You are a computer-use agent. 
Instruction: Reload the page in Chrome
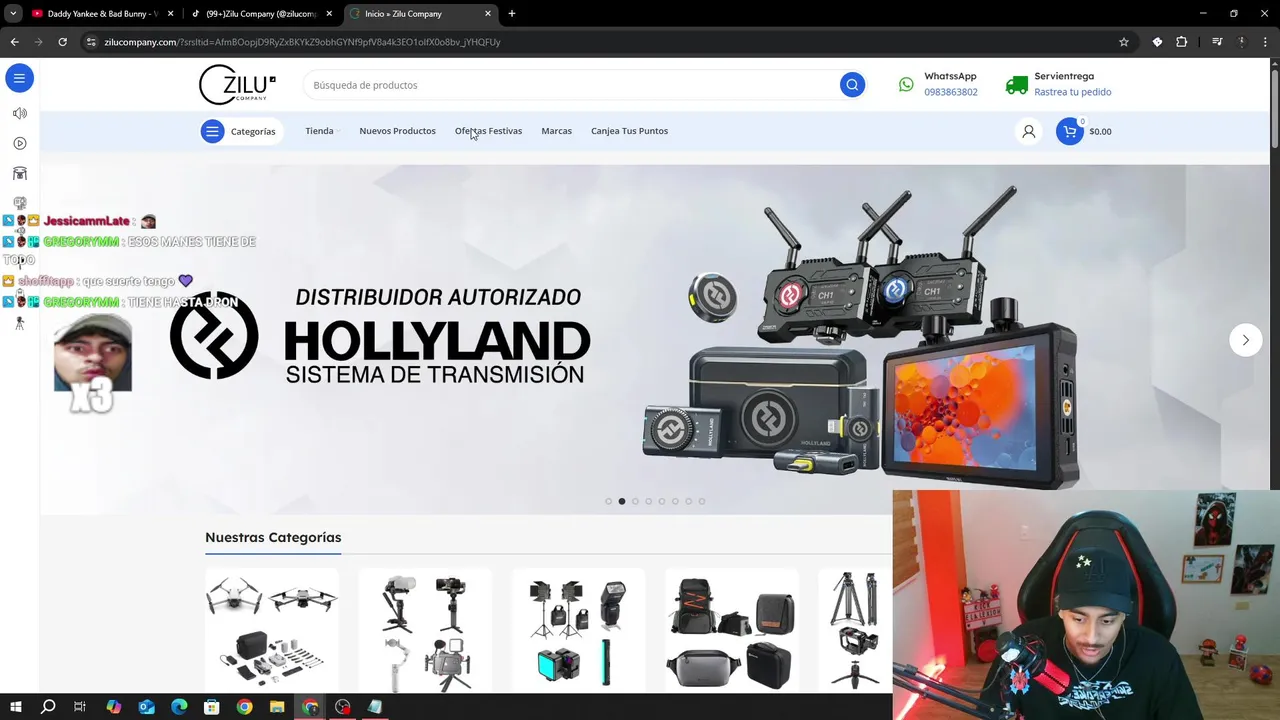pos(62,42)
